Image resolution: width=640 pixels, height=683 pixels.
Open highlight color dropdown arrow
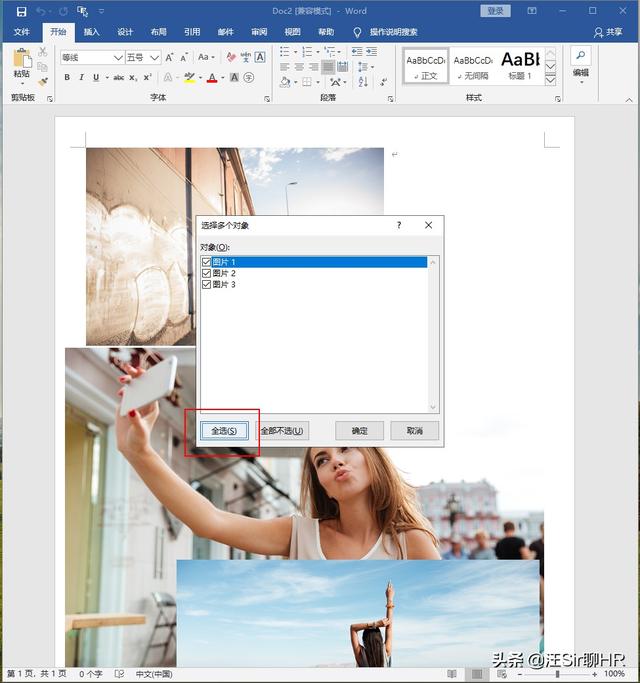[x=200, y=78]
